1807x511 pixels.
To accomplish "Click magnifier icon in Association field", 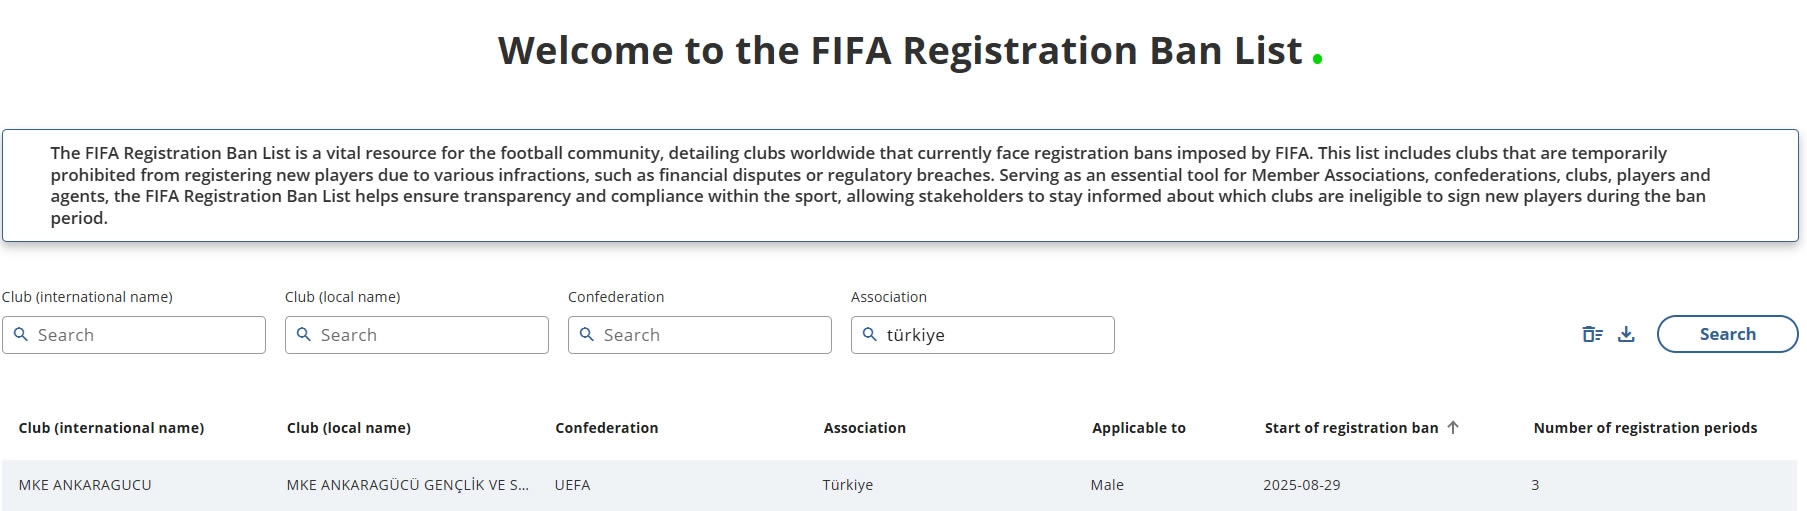I will tap(870, 335).
